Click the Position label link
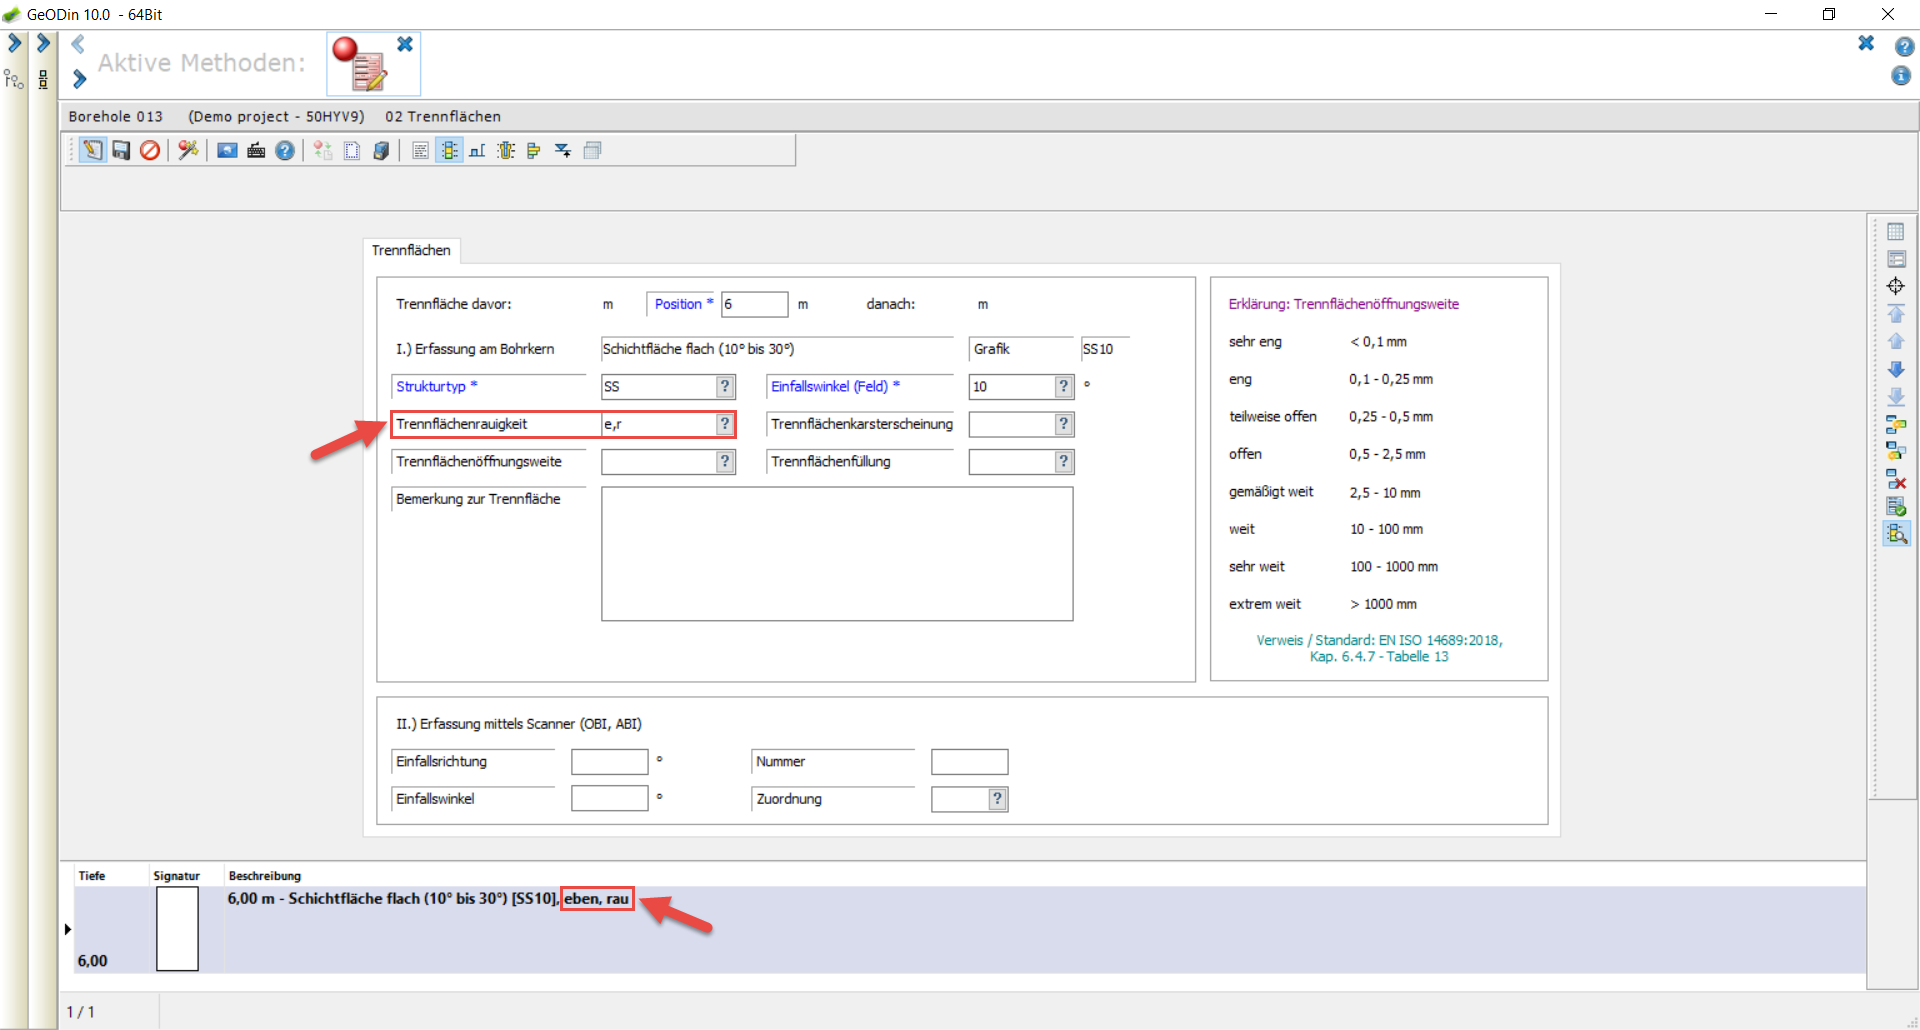 [684, 304]
